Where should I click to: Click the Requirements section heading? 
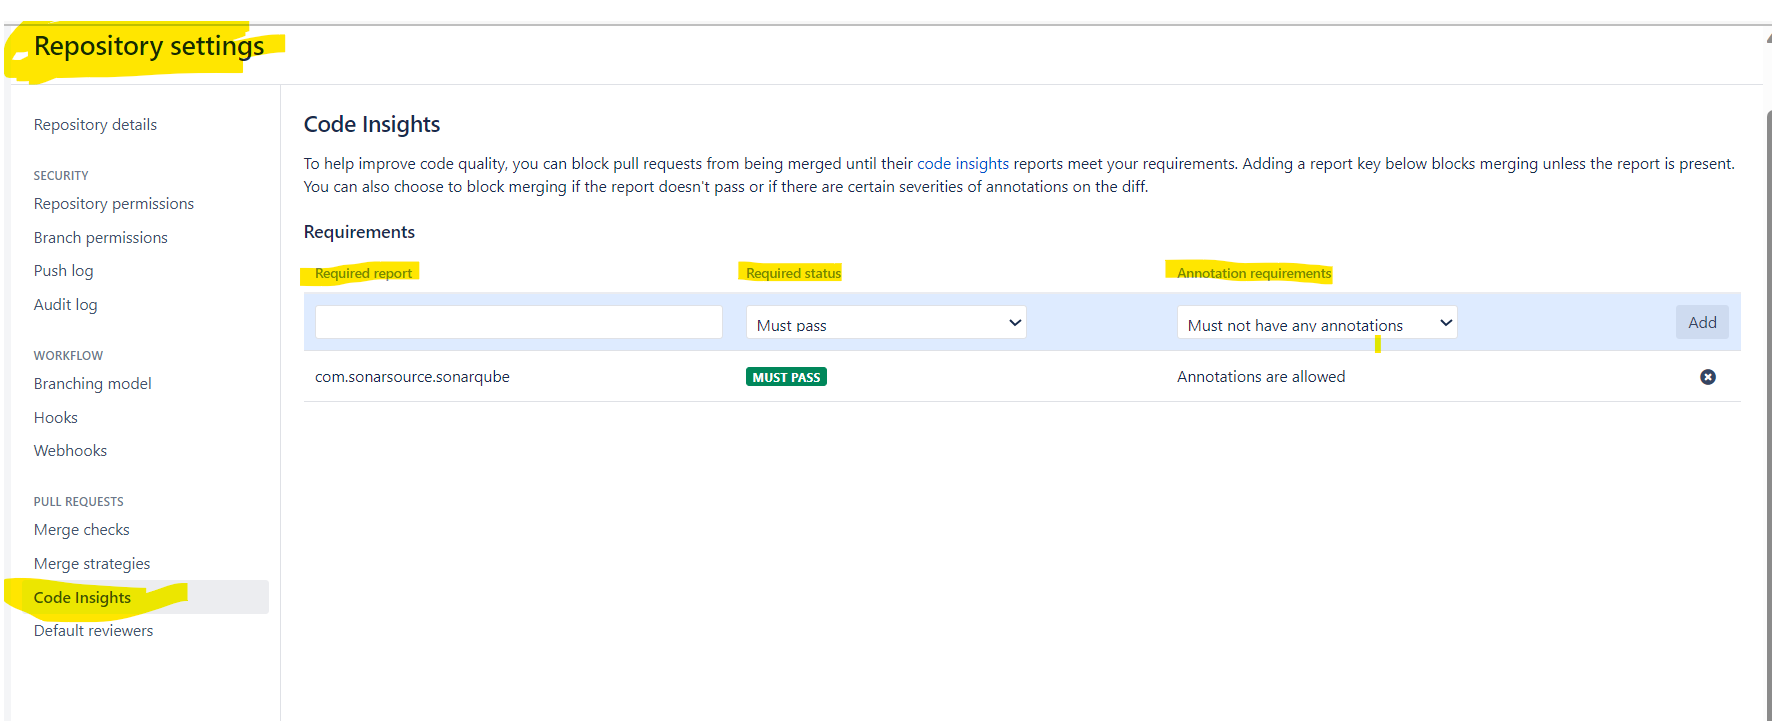coord(359,232)
